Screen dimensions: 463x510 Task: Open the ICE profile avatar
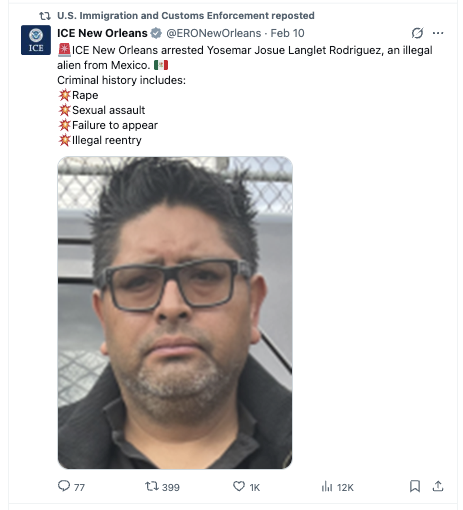point(36,40)
